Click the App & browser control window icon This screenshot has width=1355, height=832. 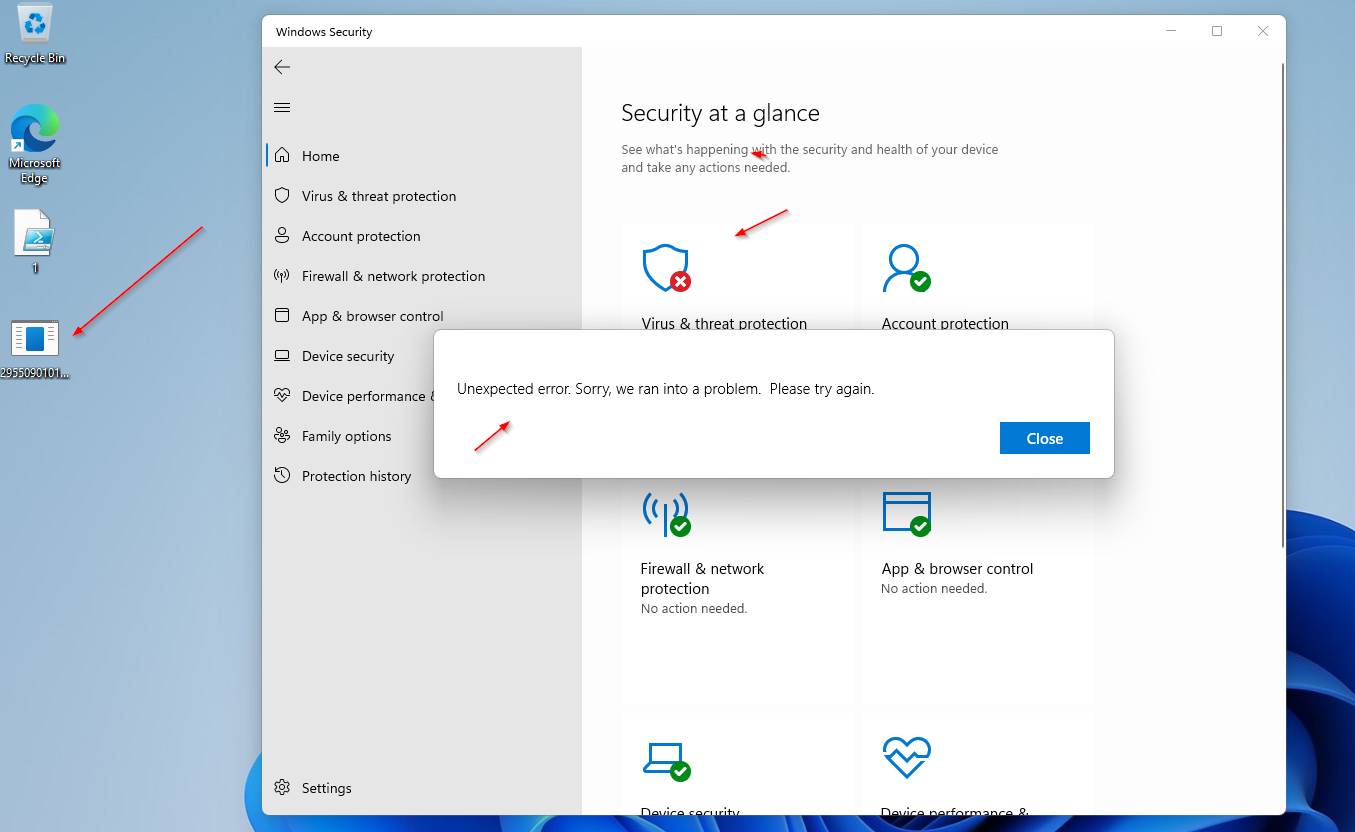click(x=906, y=513)
